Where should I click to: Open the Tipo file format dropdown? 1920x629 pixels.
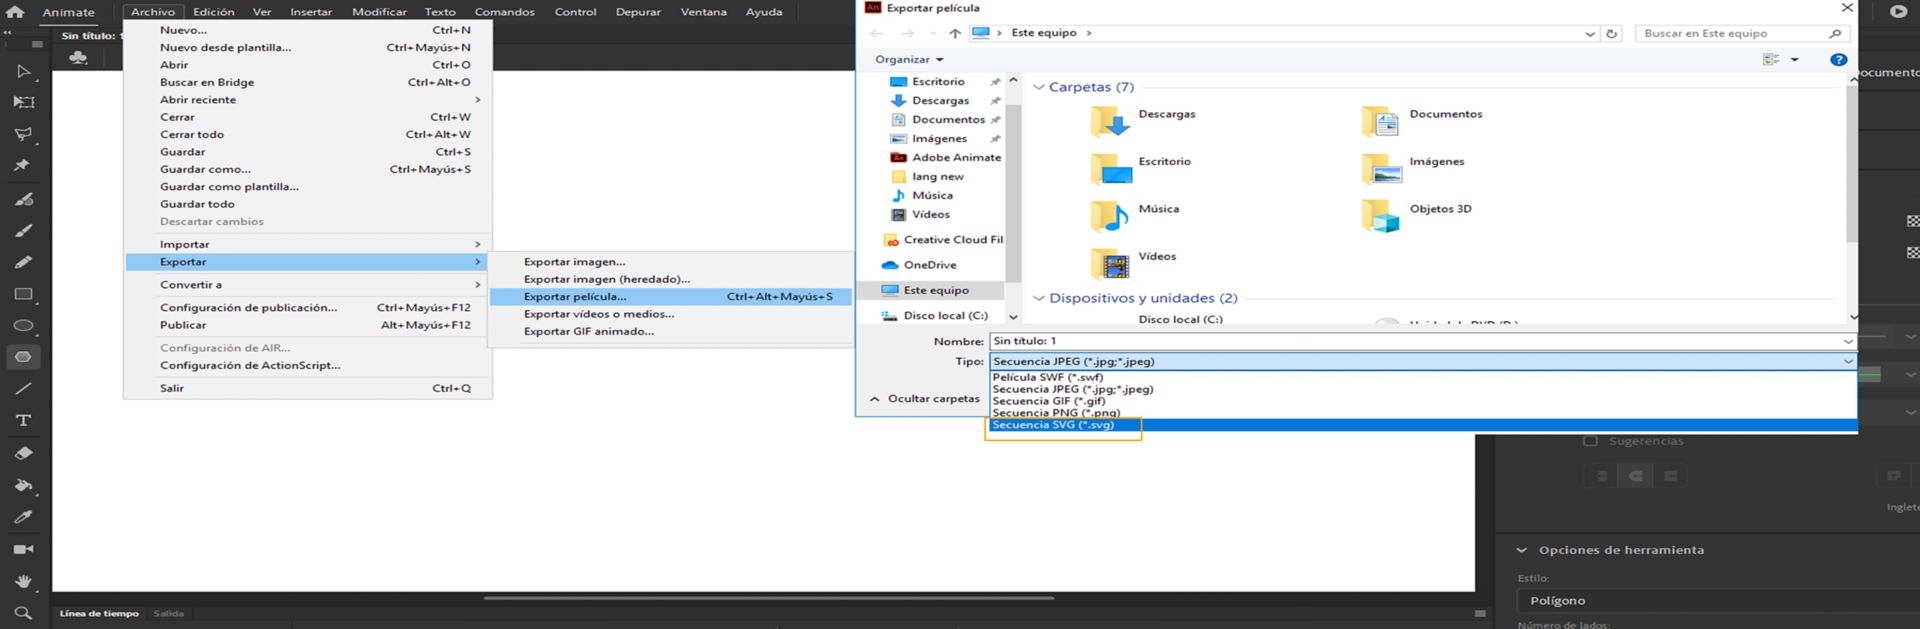[1848, 361]
